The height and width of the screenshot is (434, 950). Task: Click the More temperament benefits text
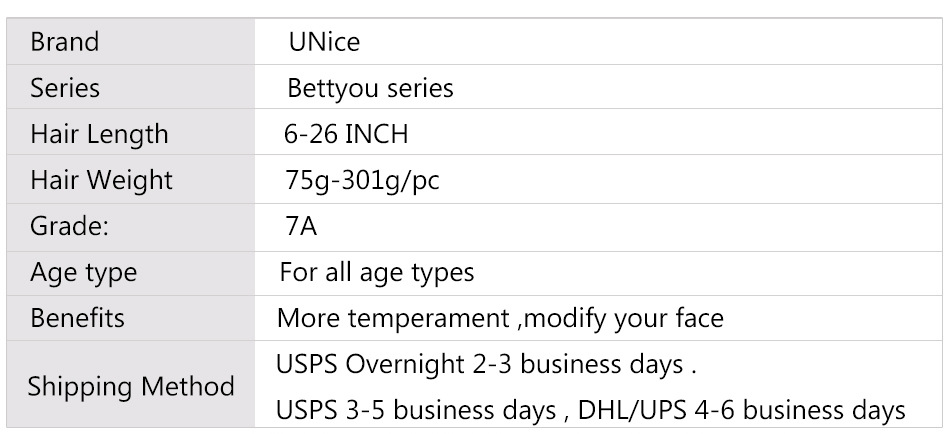[x=395, y=319]
